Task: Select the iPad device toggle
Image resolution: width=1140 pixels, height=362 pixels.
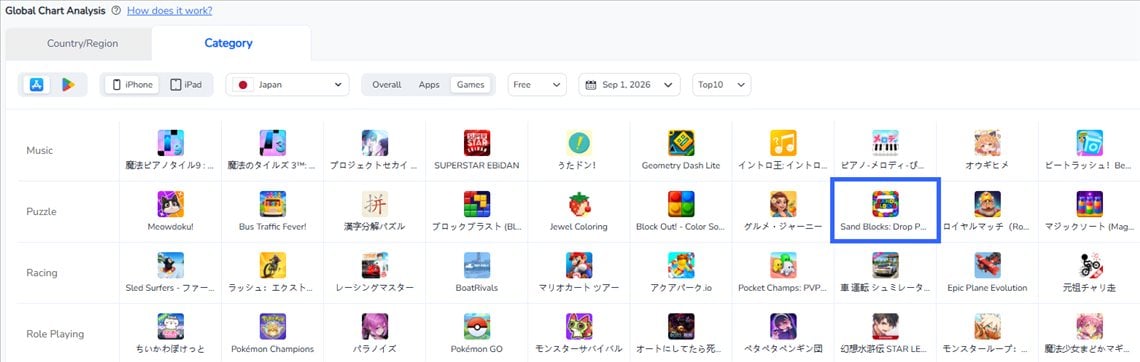Action: pyautogui.click(x=186, y=84)
